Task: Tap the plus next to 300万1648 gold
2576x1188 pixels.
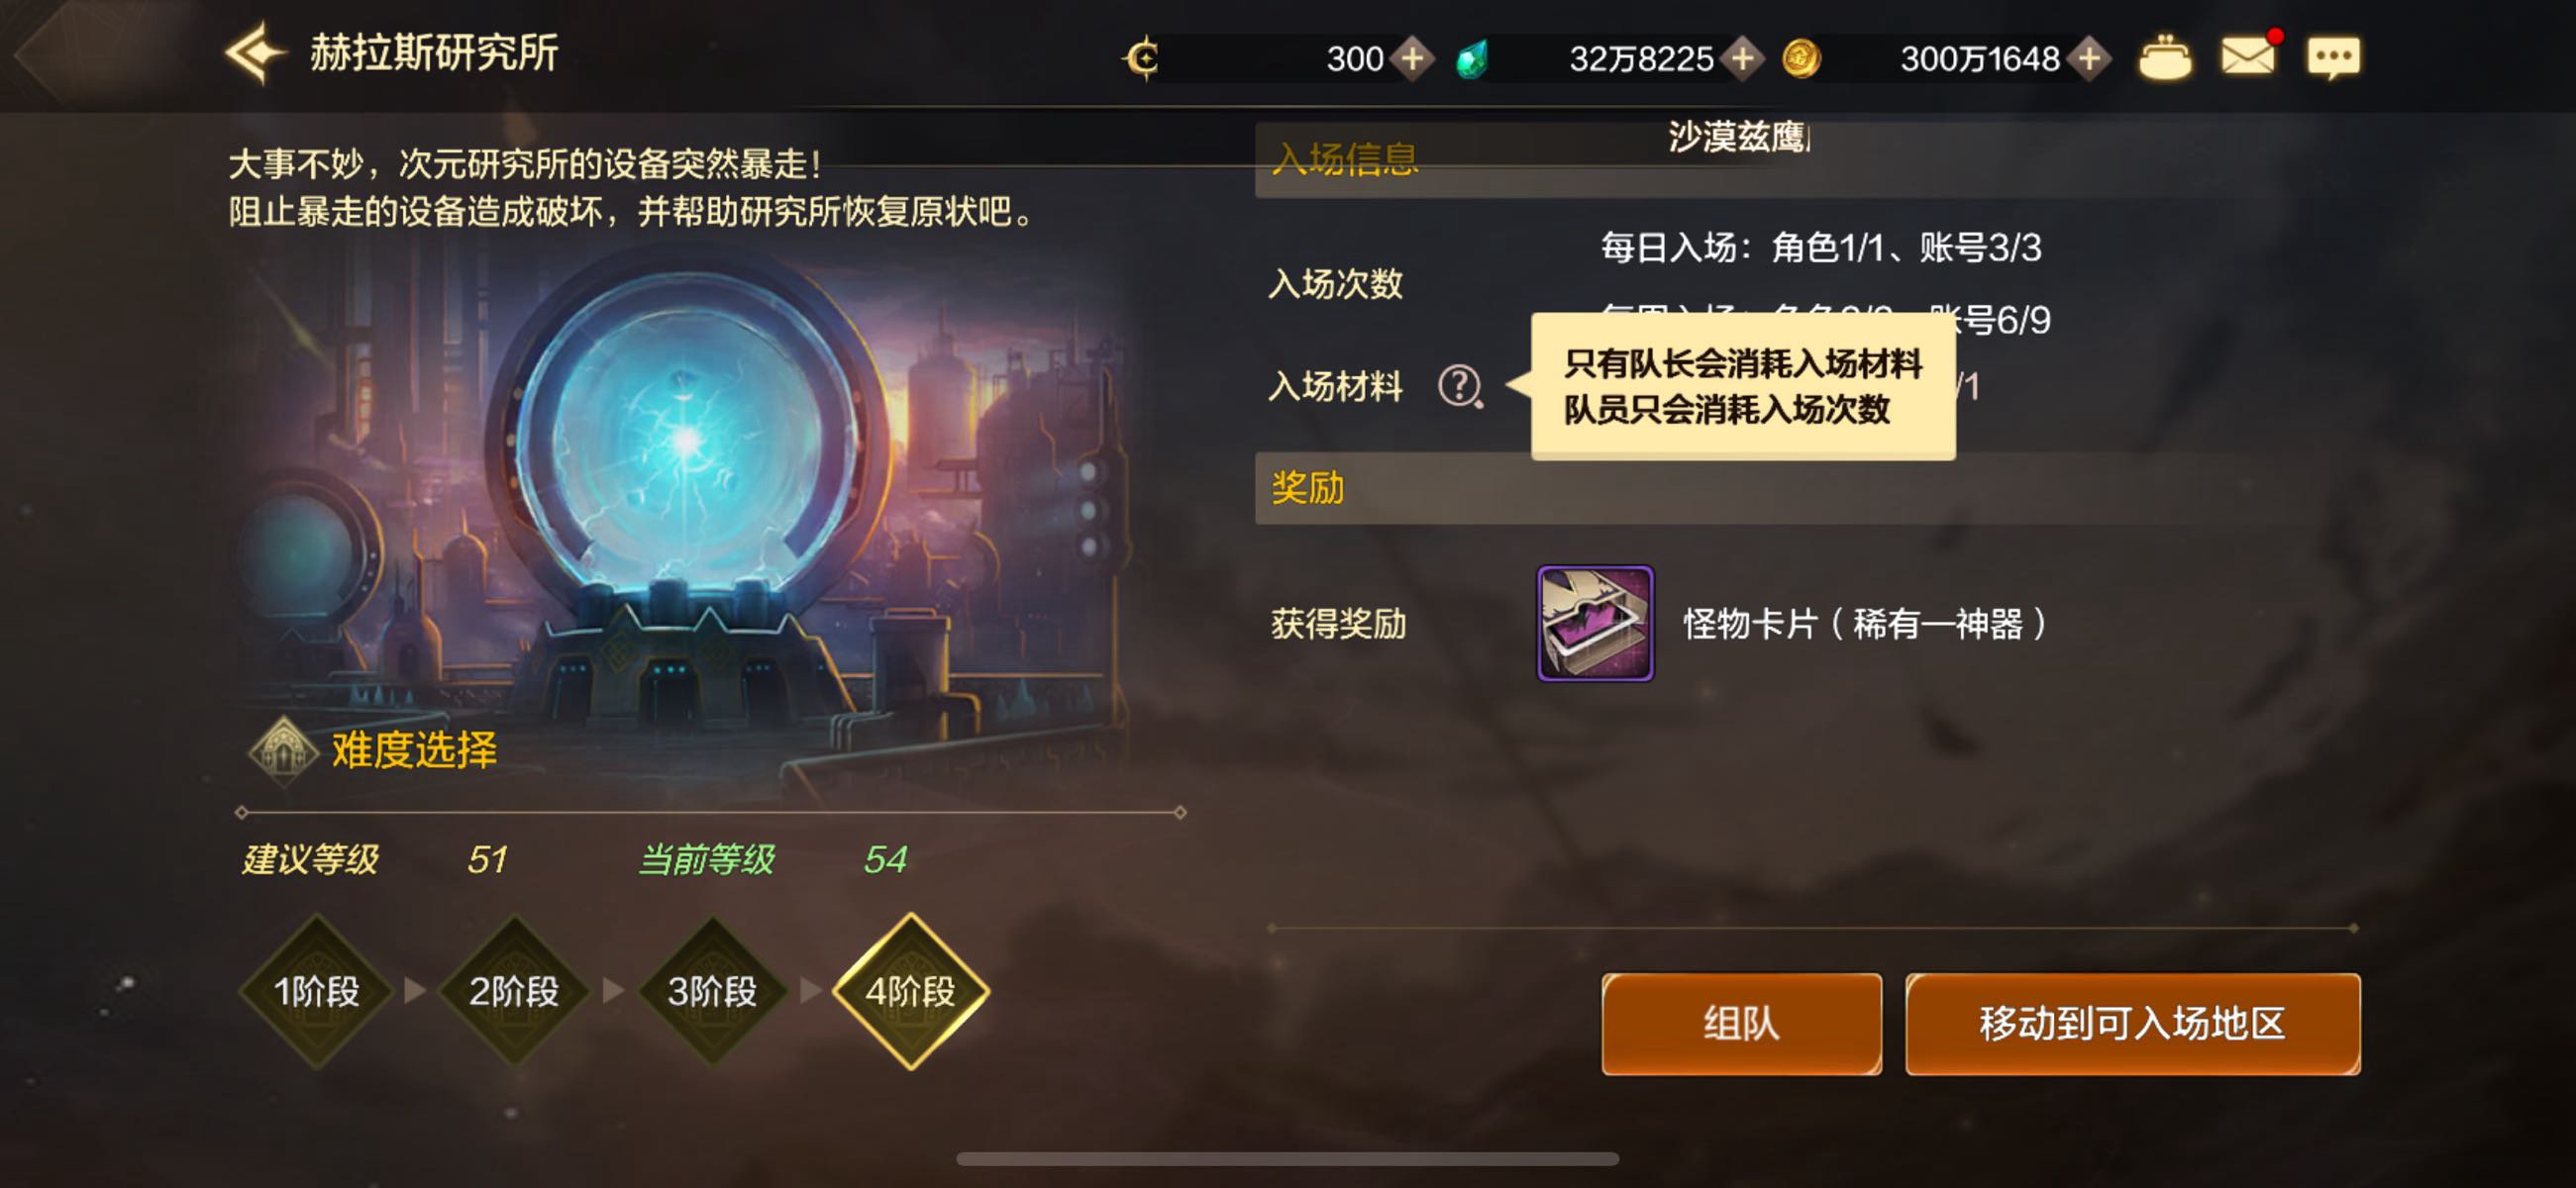Action: (2089, 59)
